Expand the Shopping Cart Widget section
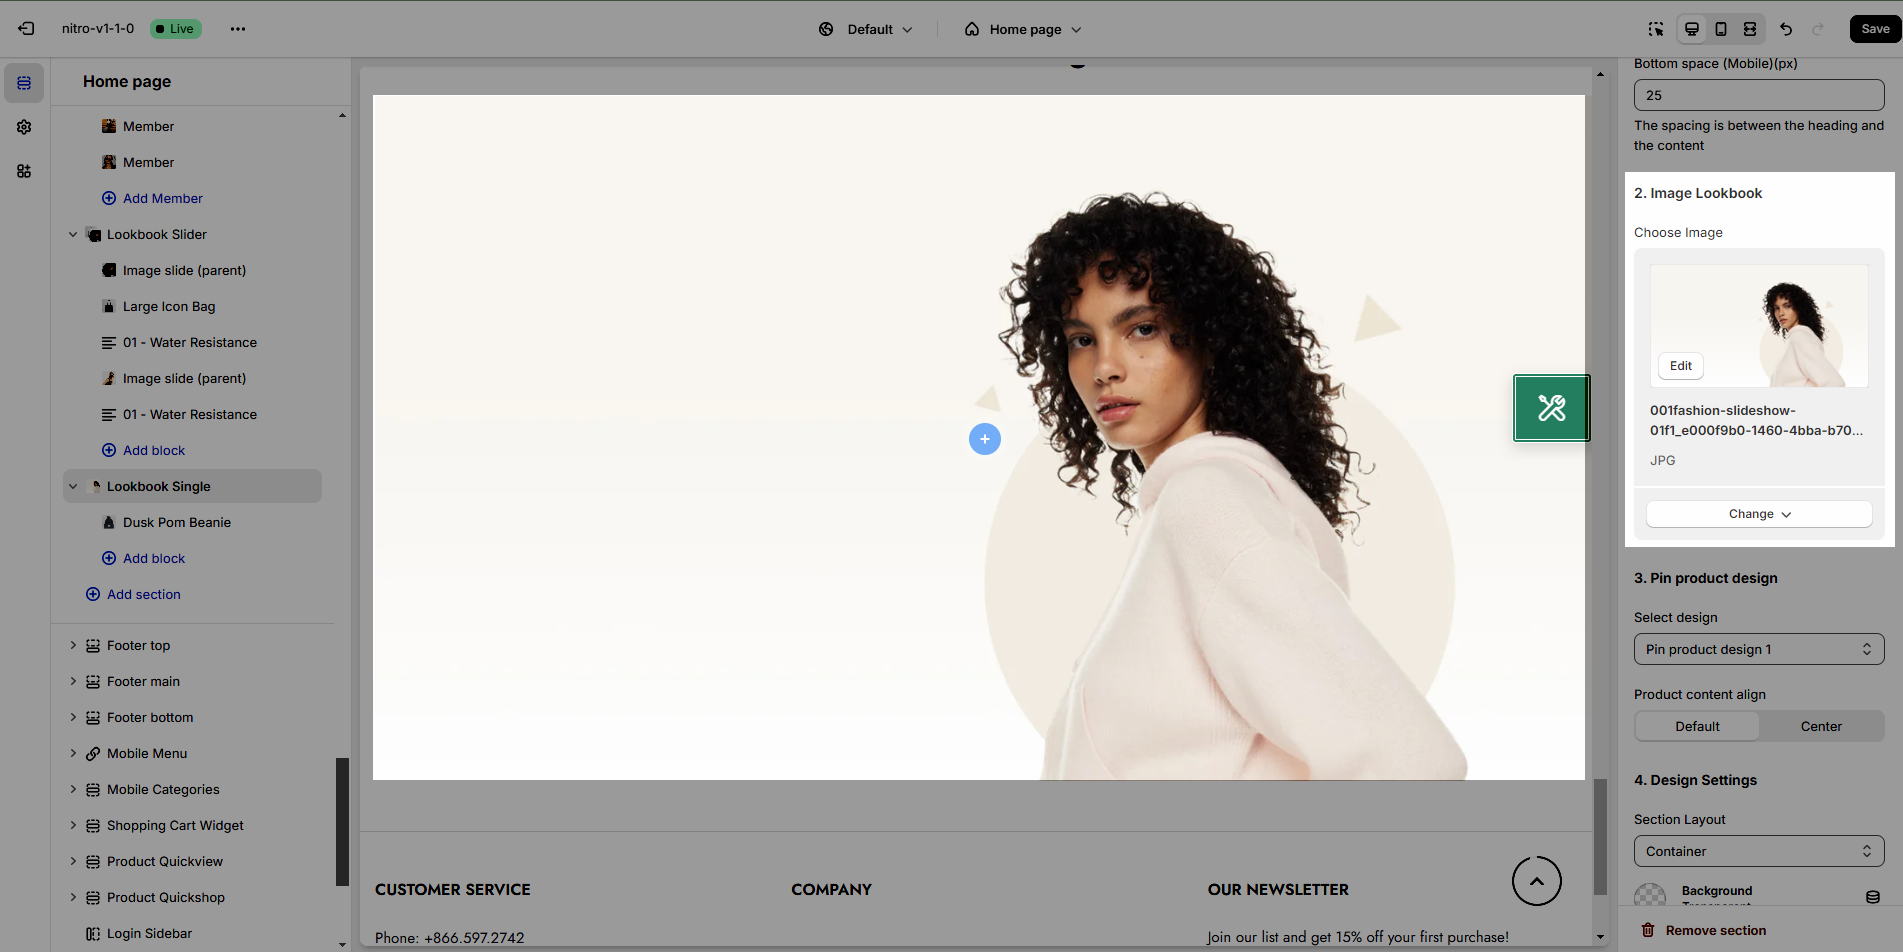This screenshot has width=1903, height=952. [x=73, y=826]
